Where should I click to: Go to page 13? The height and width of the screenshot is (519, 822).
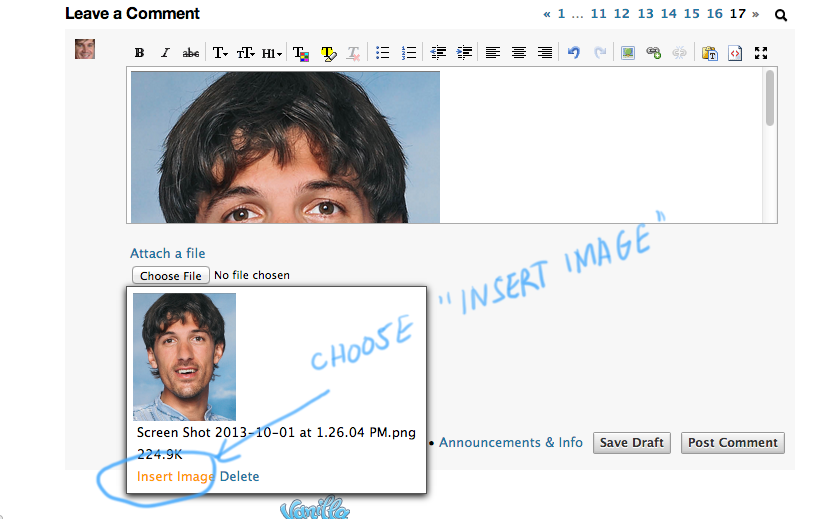[645, 14]
